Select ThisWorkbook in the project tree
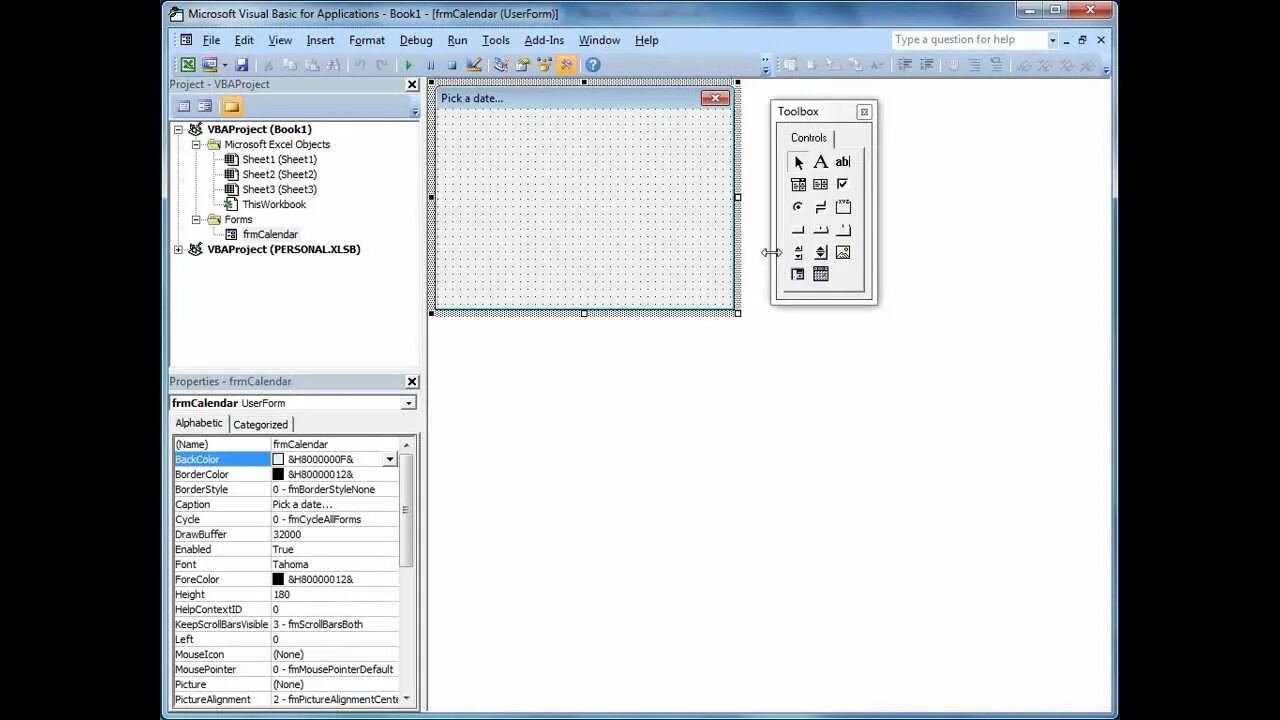Viewport: 1280px width, 720px height. click(274, 204)
